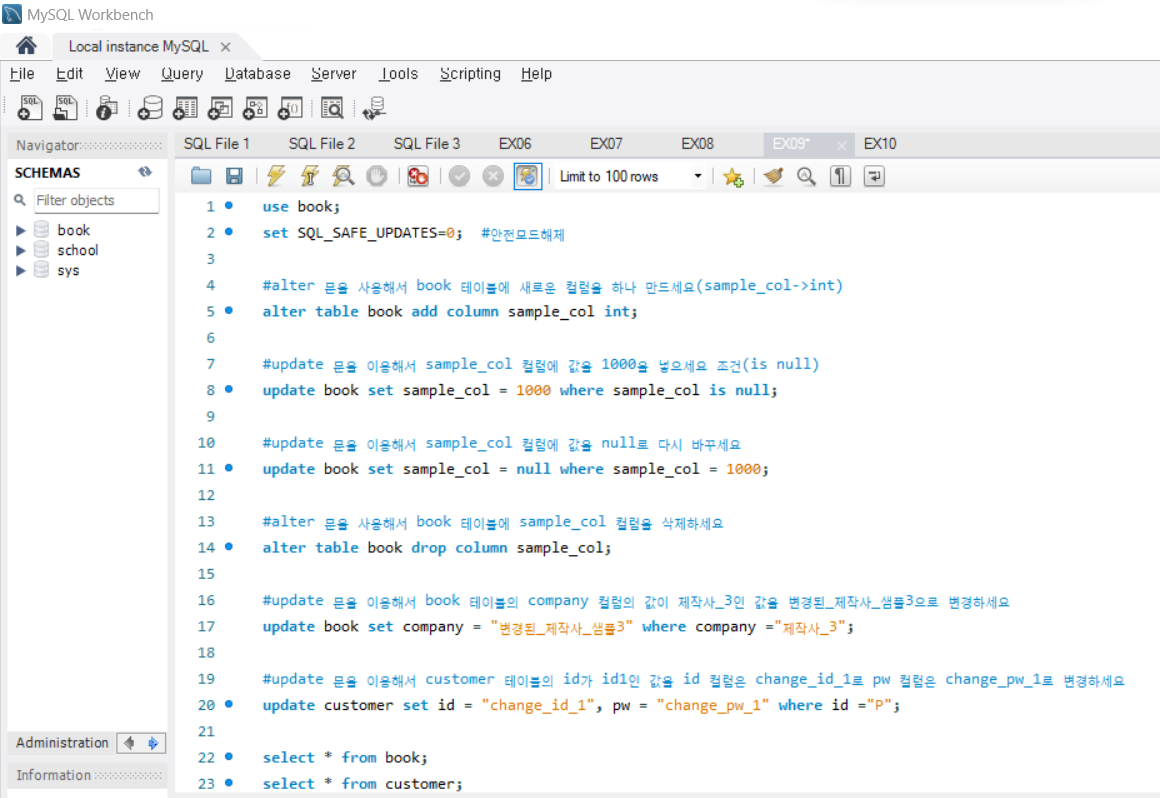The image size is (1160, 798).
Task: Commit transaction checkmark icon
Action: click(x=459, y=176)
